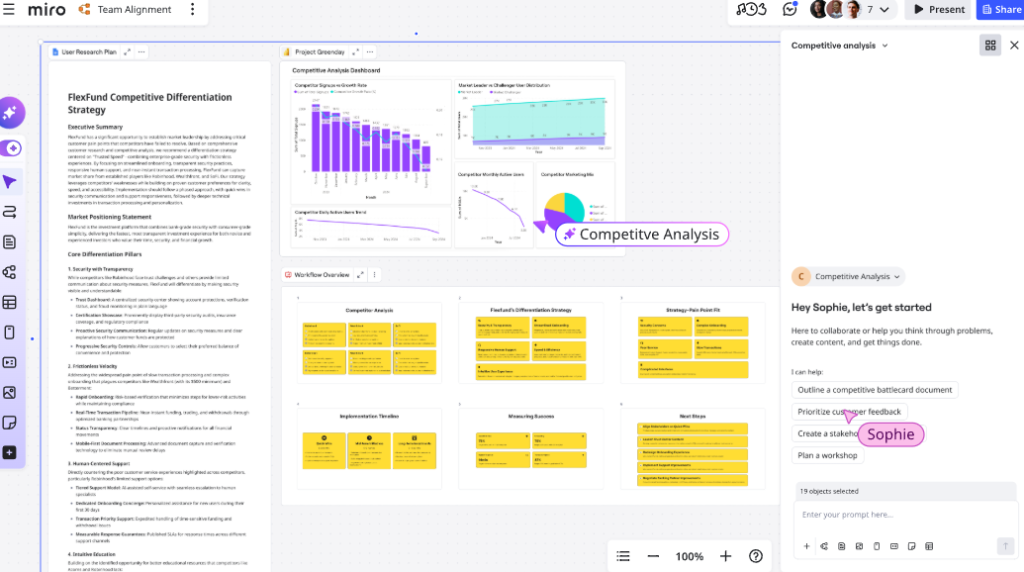Select the sticky note tool in sidebar
The width and height of the screenshot is (1024, 572).
point(10,423)
